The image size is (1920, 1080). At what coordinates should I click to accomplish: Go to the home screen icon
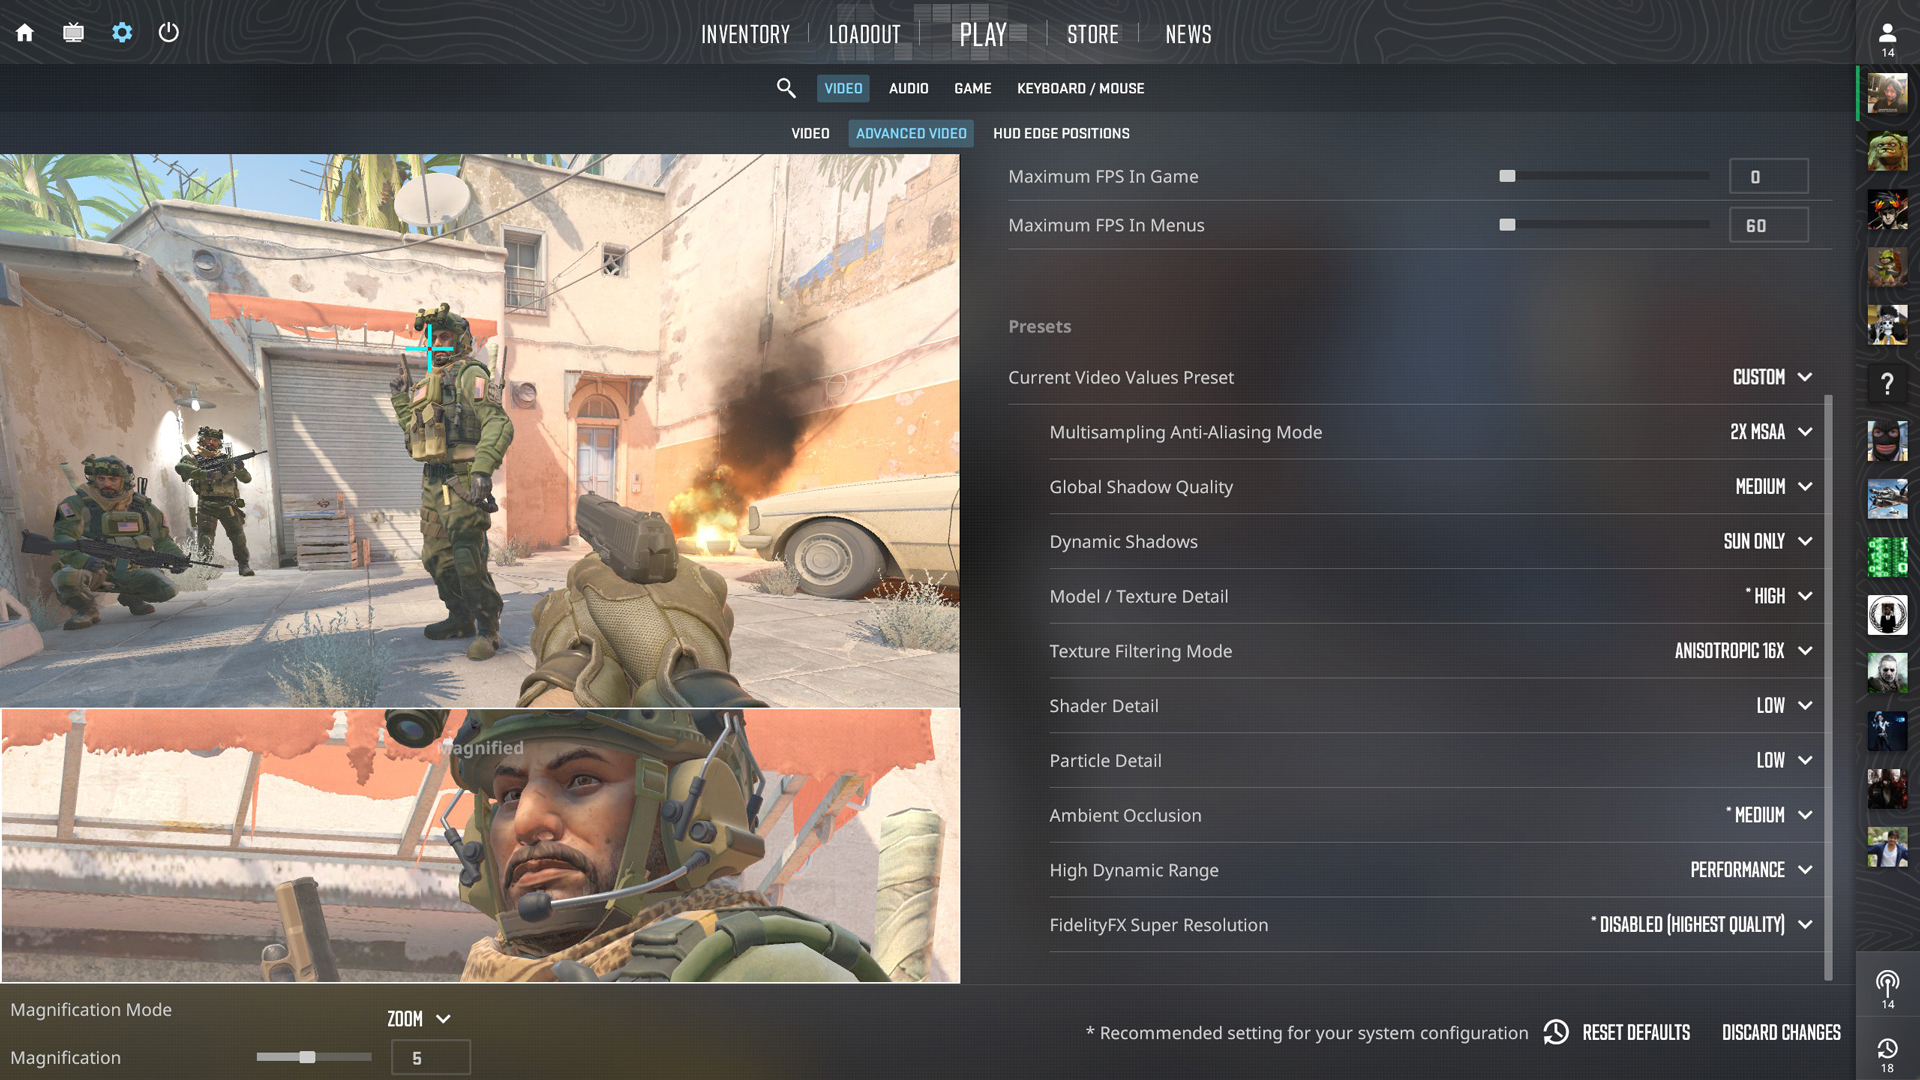25,33
